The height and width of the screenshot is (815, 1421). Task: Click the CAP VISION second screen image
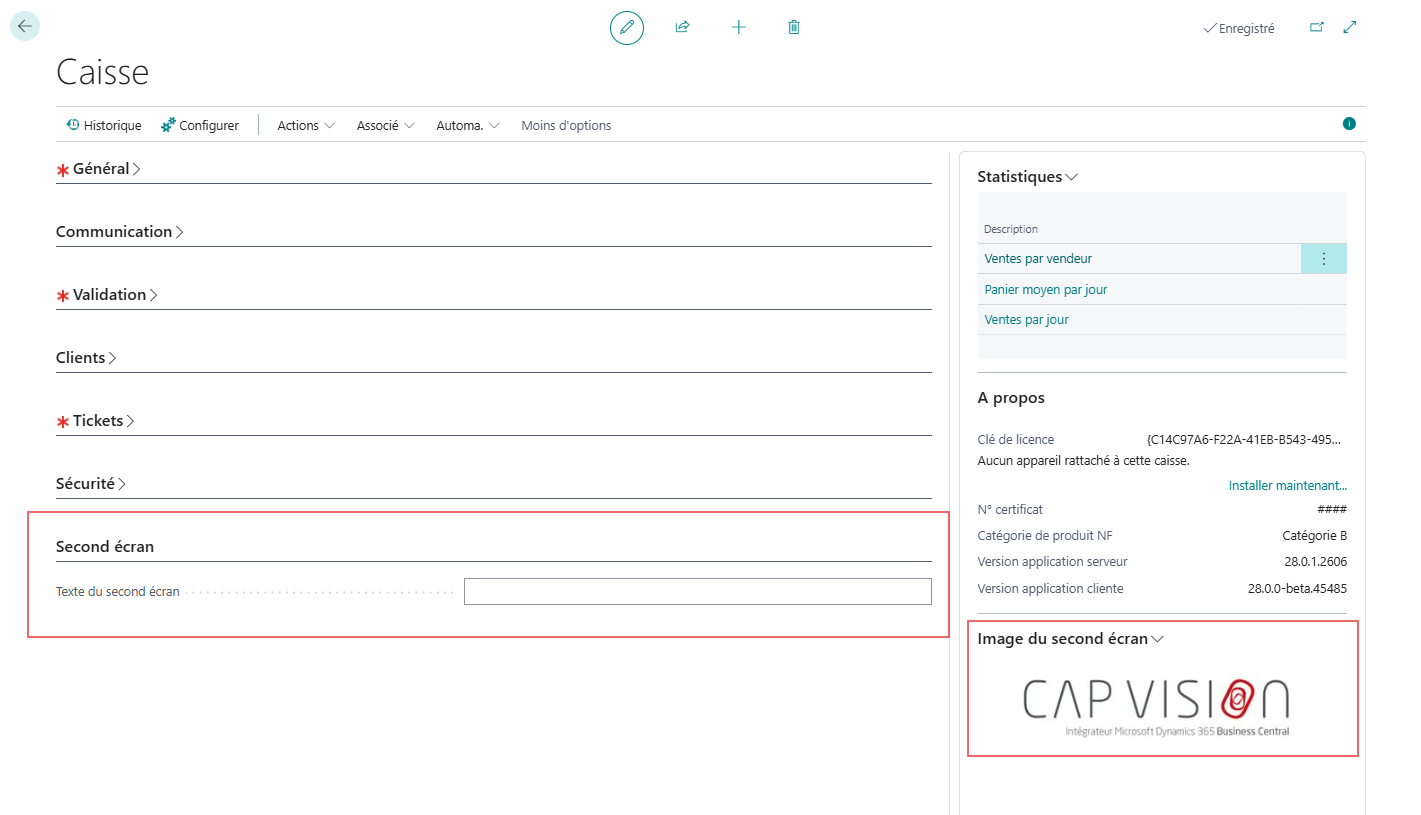point(1155,707)
